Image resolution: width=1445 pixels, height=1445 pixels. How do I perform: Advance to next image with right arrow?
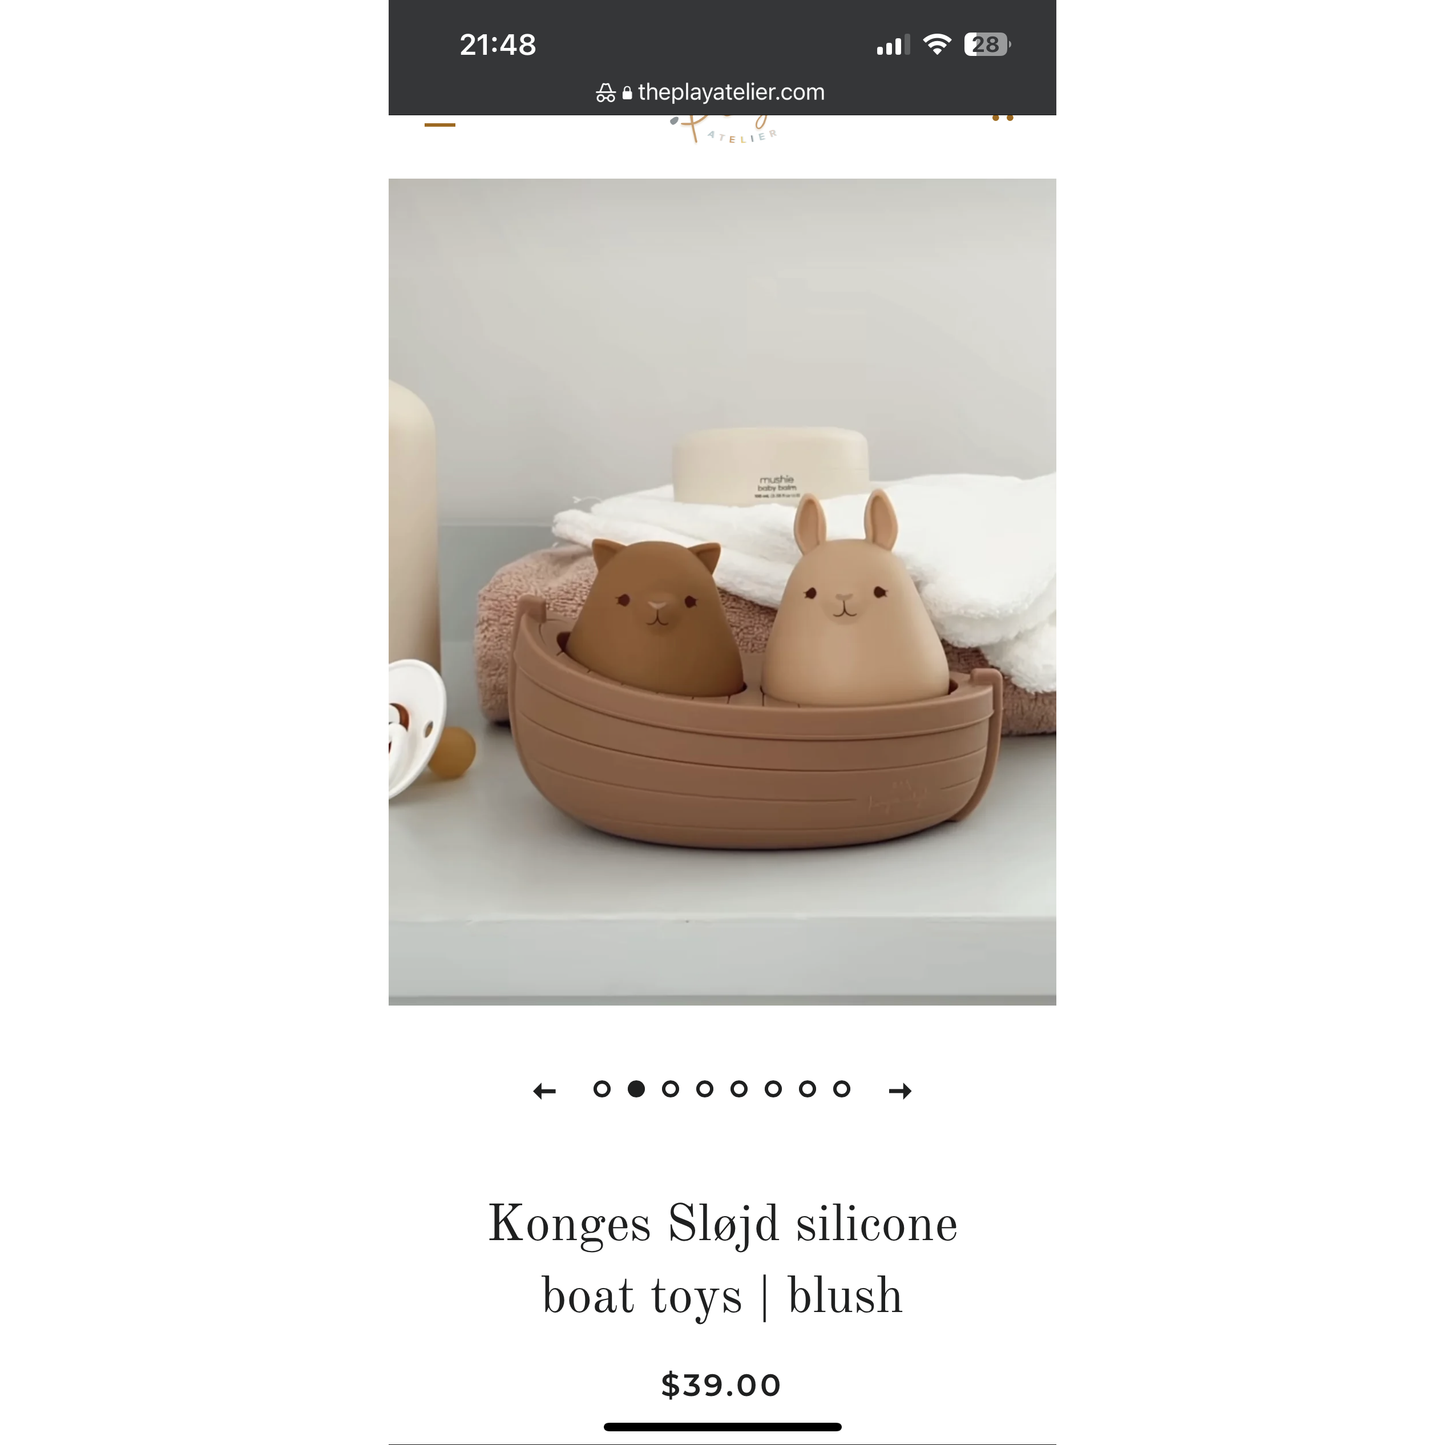pyautogui.click(x=900, y=1091)
